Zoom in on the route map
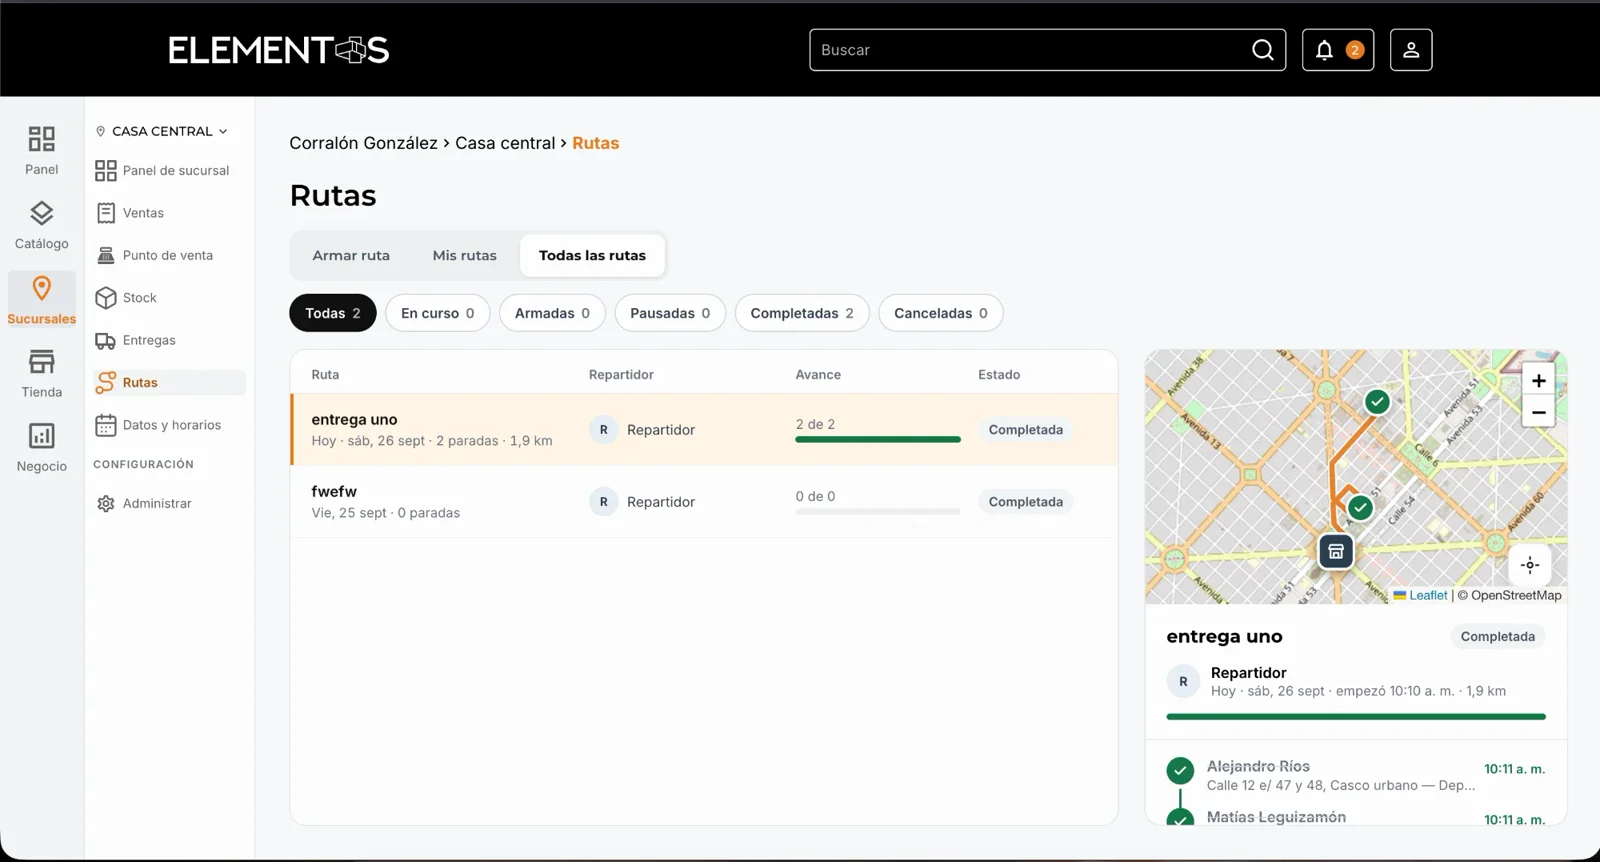The image size is (1600, 862). point(1538,381)
